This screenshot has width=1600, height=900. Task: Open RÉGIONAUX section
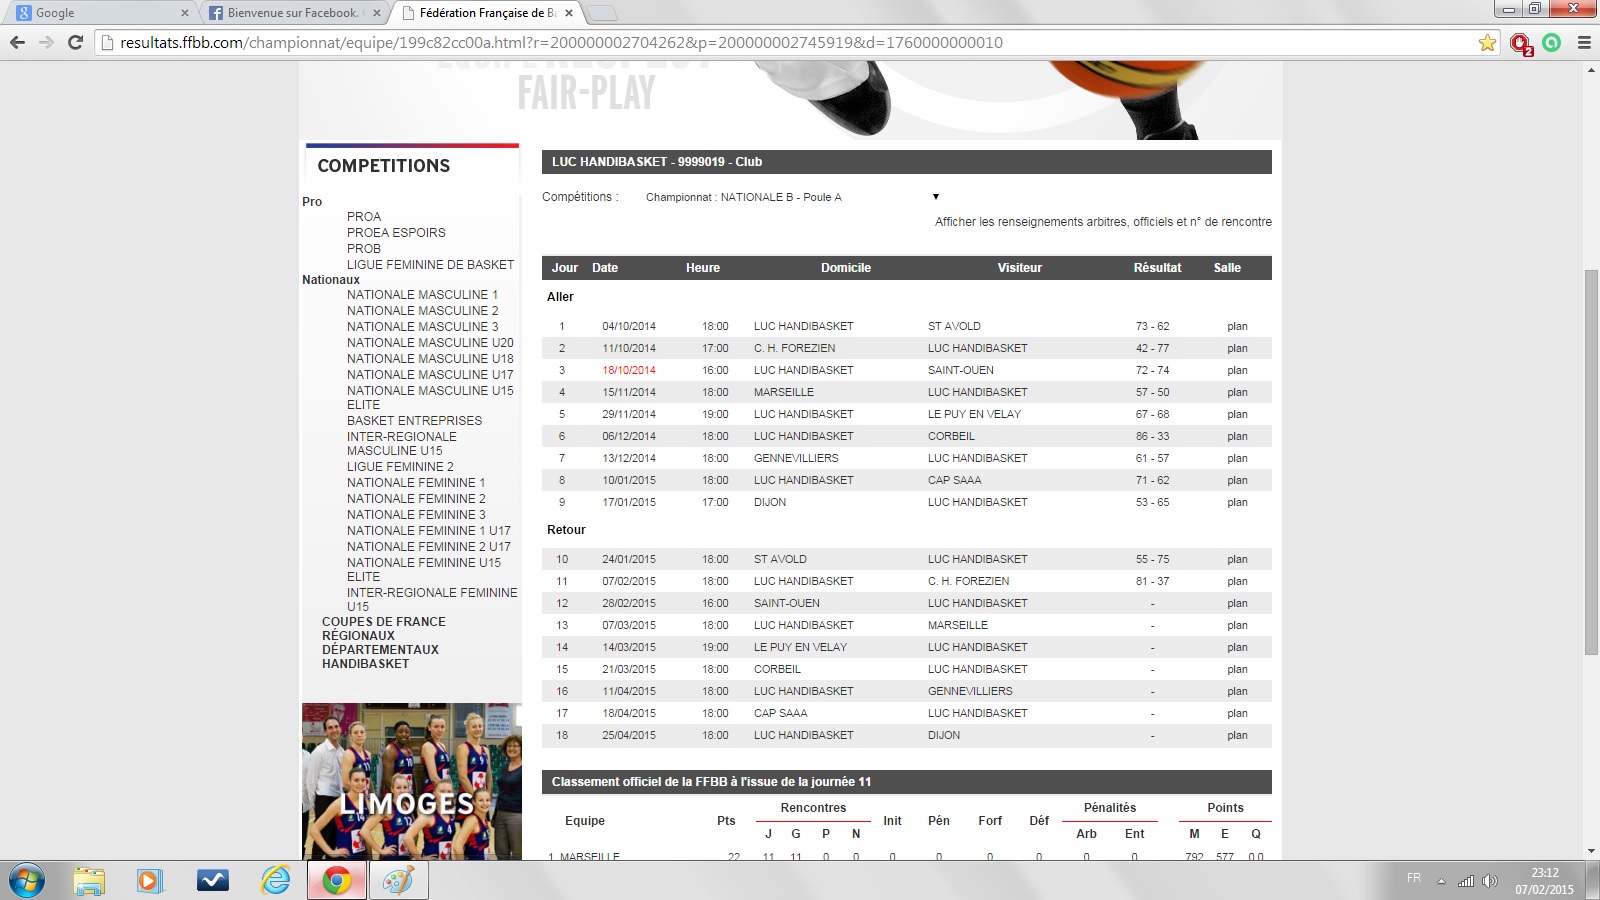click(358, 636)
